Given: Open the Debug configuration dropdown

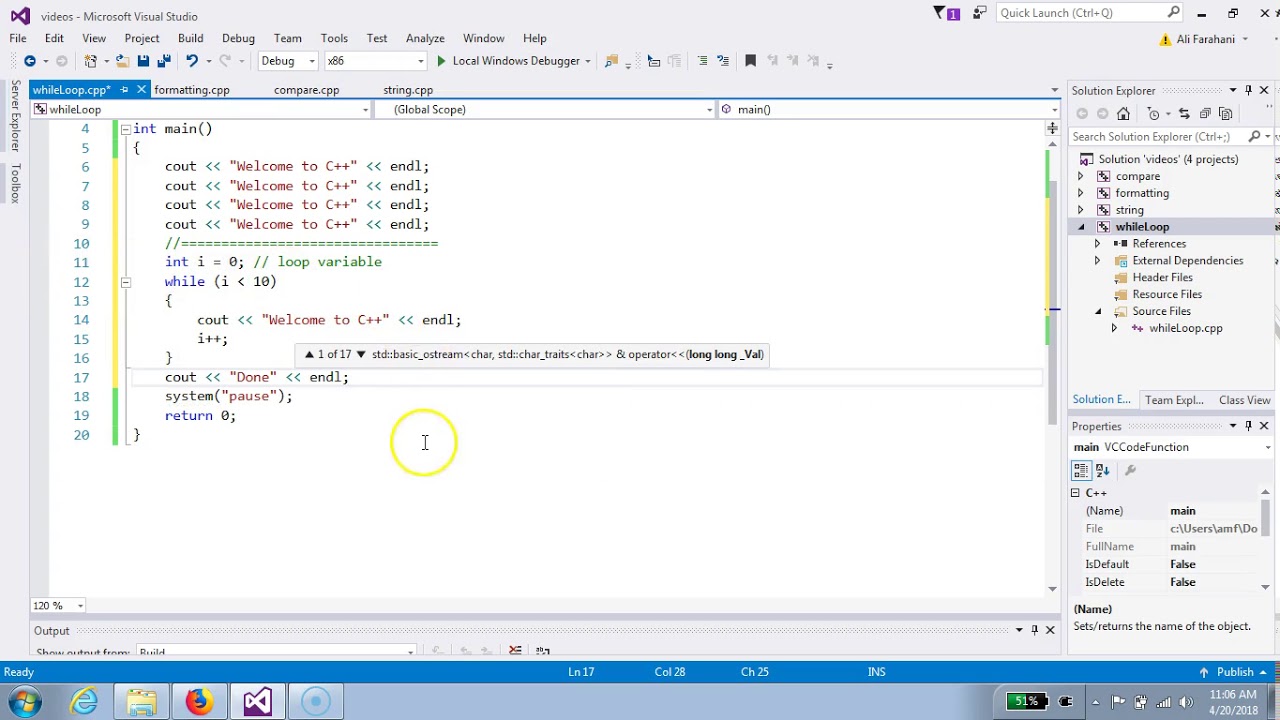Looking at the screenshot, I should [x=286, y=61].
